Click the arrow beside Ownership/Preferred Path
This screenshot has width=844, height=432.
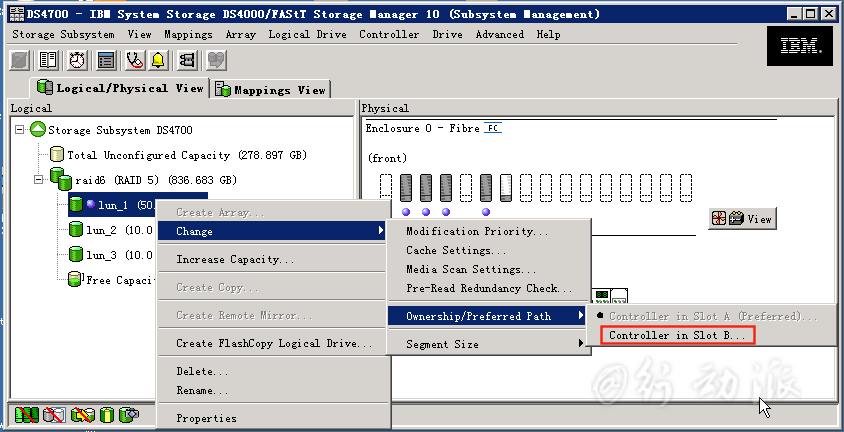(581, 315)
